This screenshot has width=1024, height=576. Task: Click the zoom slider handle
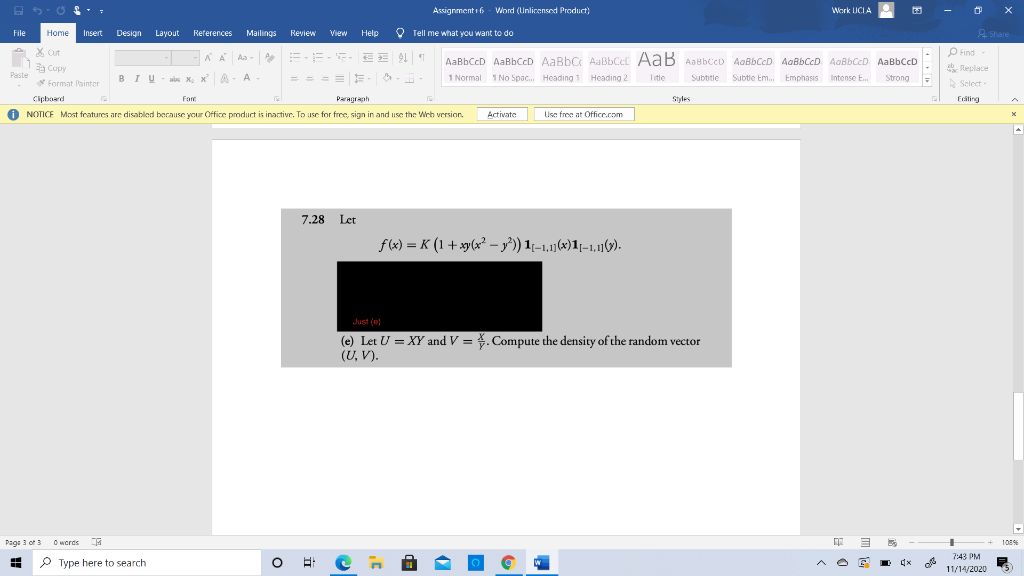952,542
